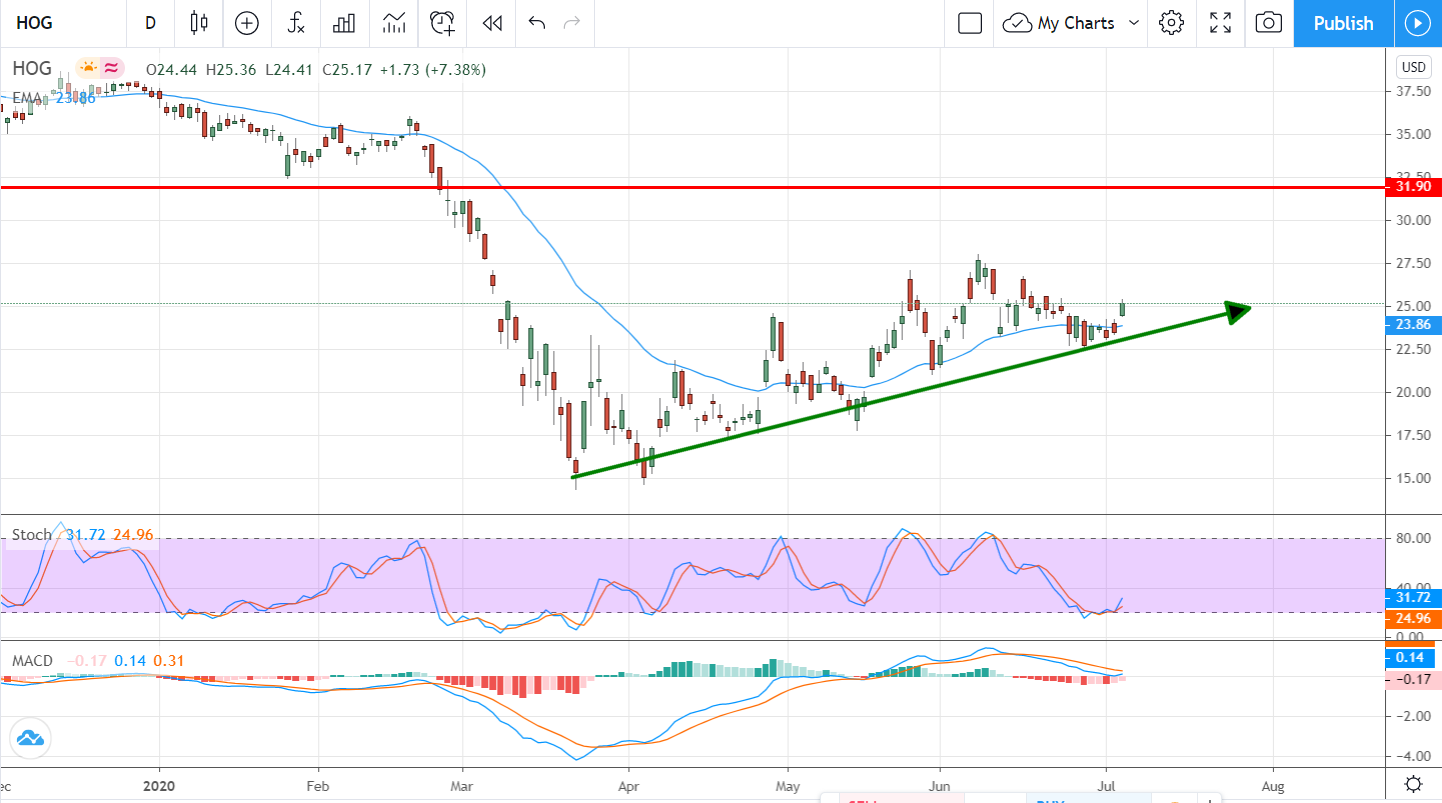1442x803 pixels.
Task: Open chart settings gear in top toolbar
Action: pyautogui.click(x=1171, y=23)
